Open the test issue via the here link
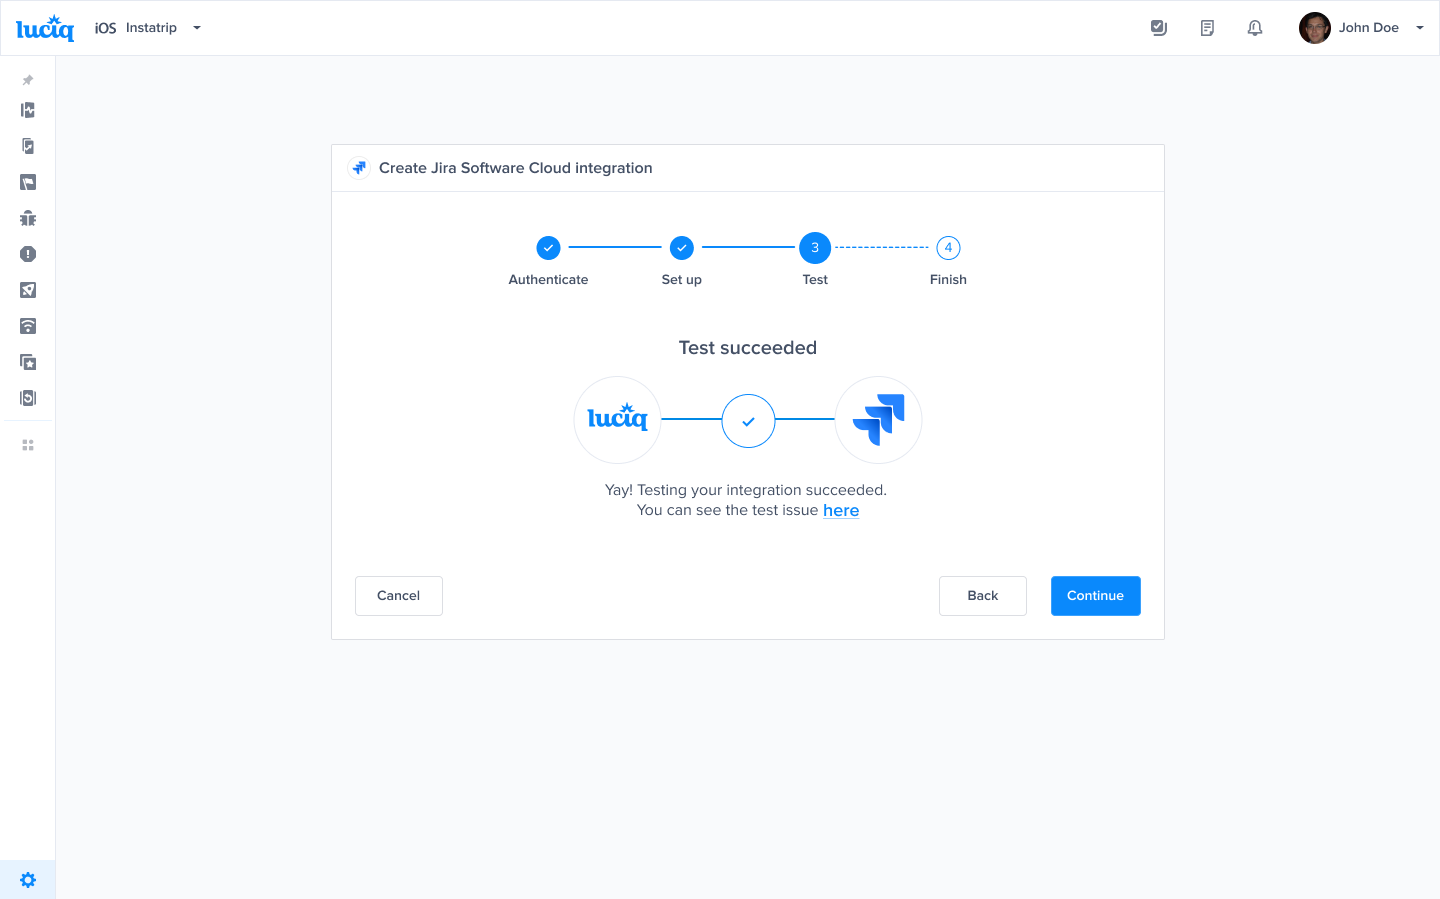This screenshot has height=899, width=1440. [841, 510]
